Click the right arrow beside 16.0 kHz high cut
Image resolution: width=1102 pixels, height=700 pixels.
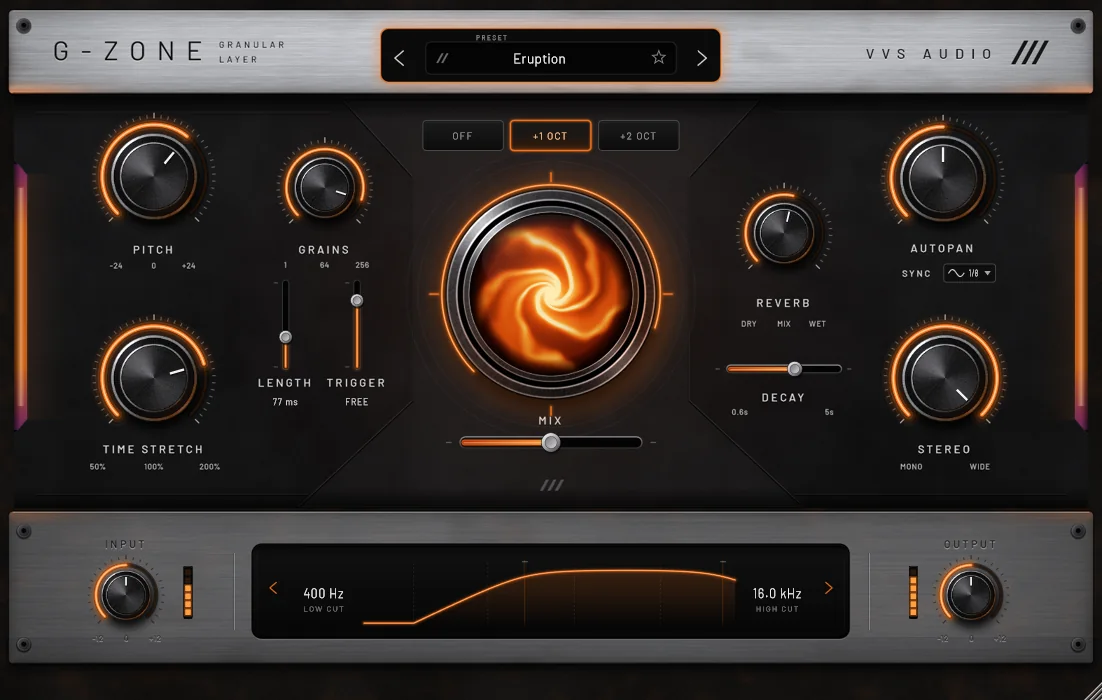[829, 588]
